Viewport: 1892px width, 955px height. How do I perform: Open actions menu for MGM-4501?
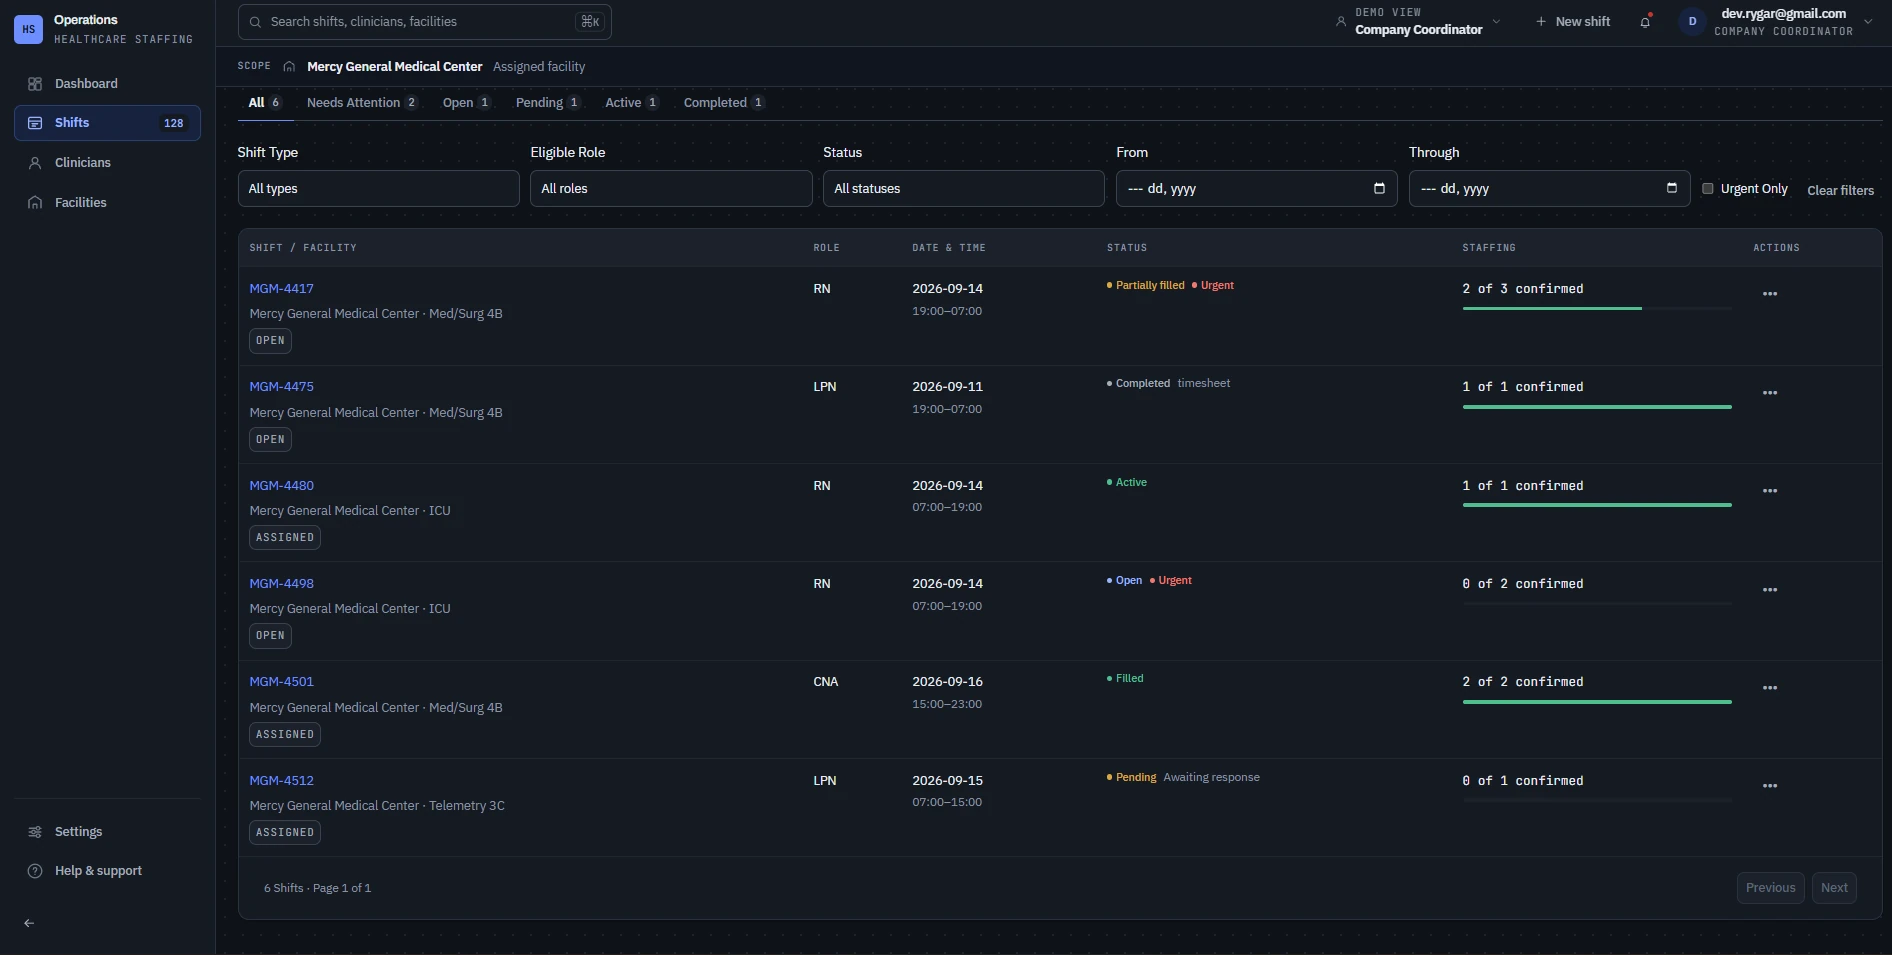[x=1770, y=688]
